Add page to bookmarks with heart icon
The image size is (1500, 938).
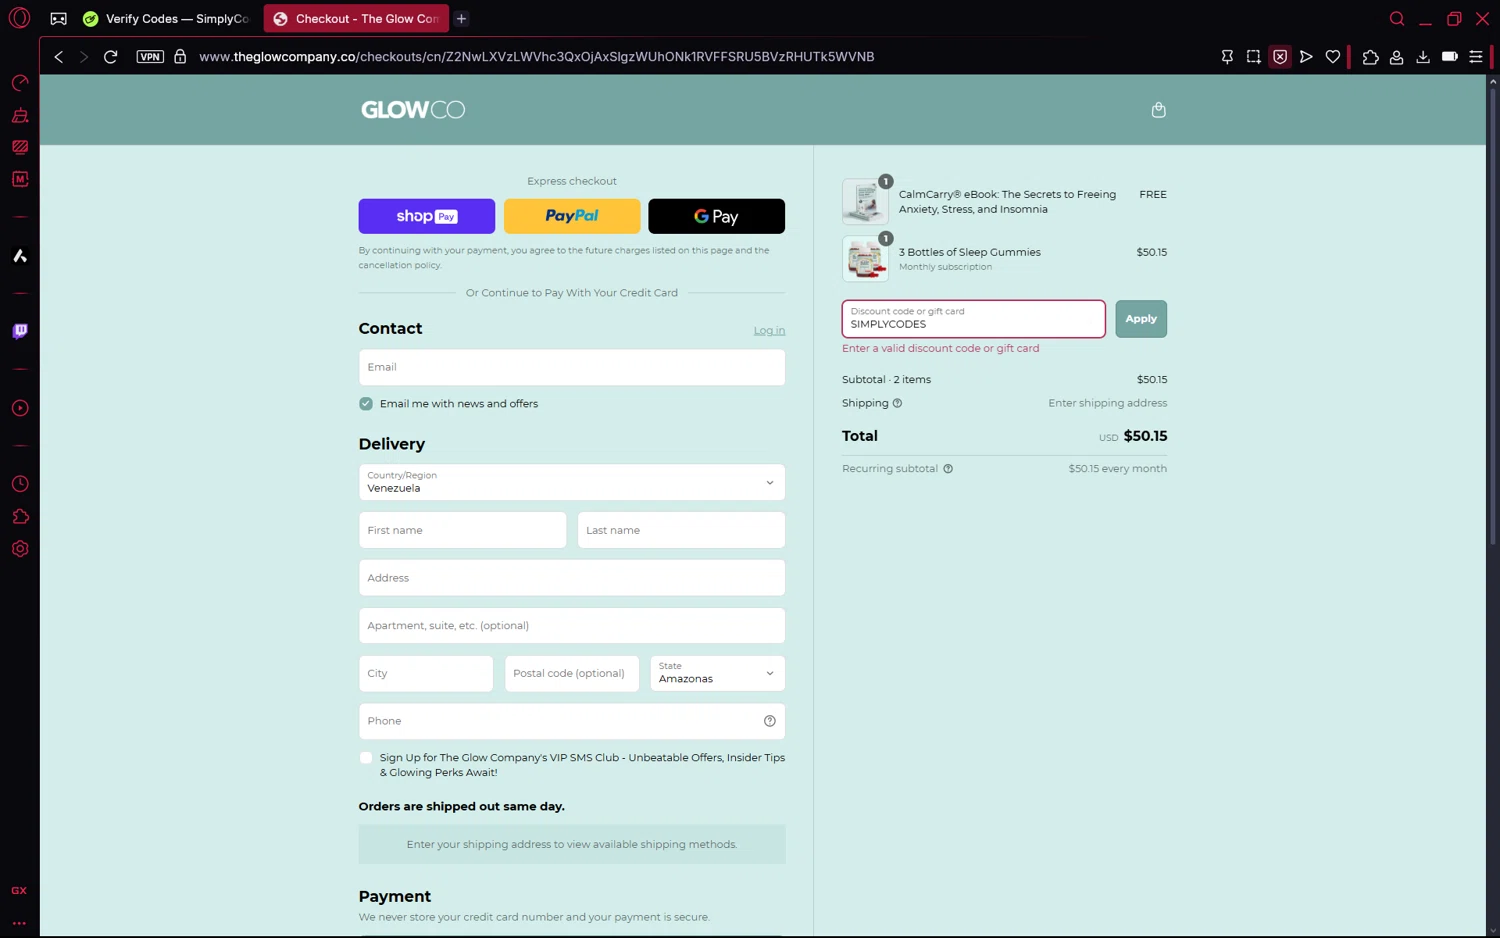(x=1333, y=57)
